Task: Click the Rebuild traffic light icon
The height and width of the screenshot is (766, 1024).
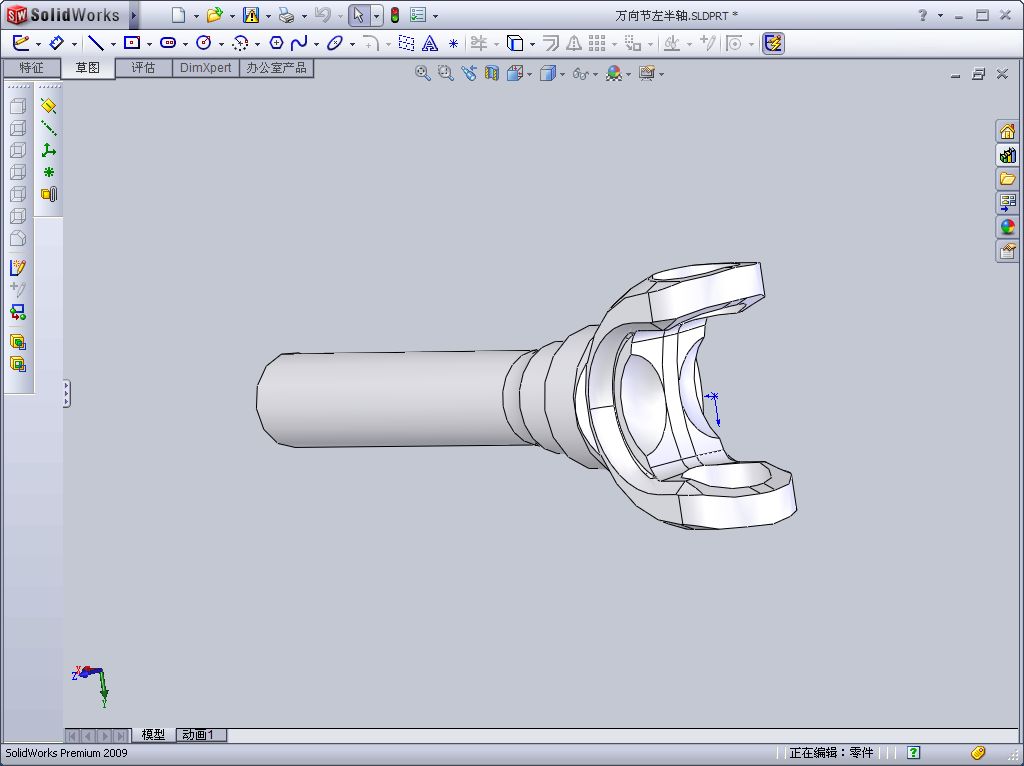Action: [395, 15]
